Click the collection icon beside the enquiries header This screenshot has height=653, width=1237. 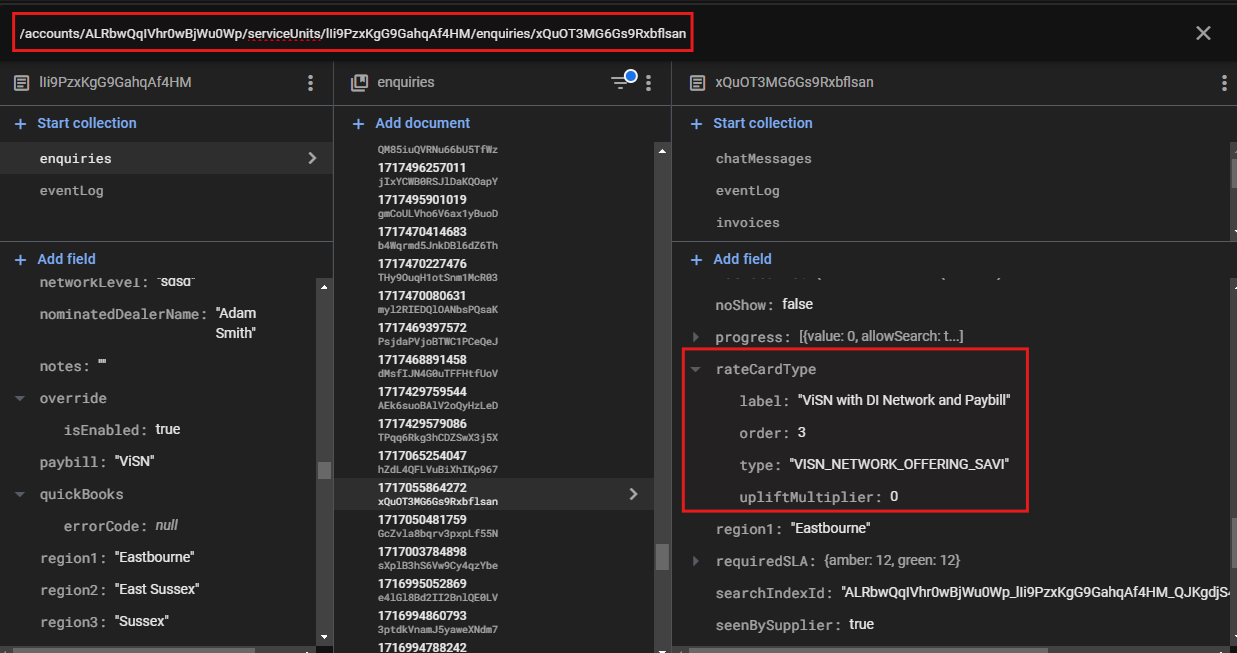point(359,83)
